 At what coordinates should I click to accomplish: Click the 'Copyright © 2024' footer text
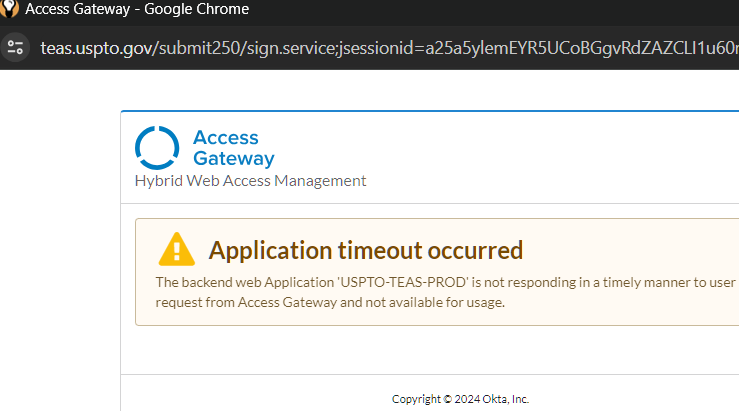(436, 399)
